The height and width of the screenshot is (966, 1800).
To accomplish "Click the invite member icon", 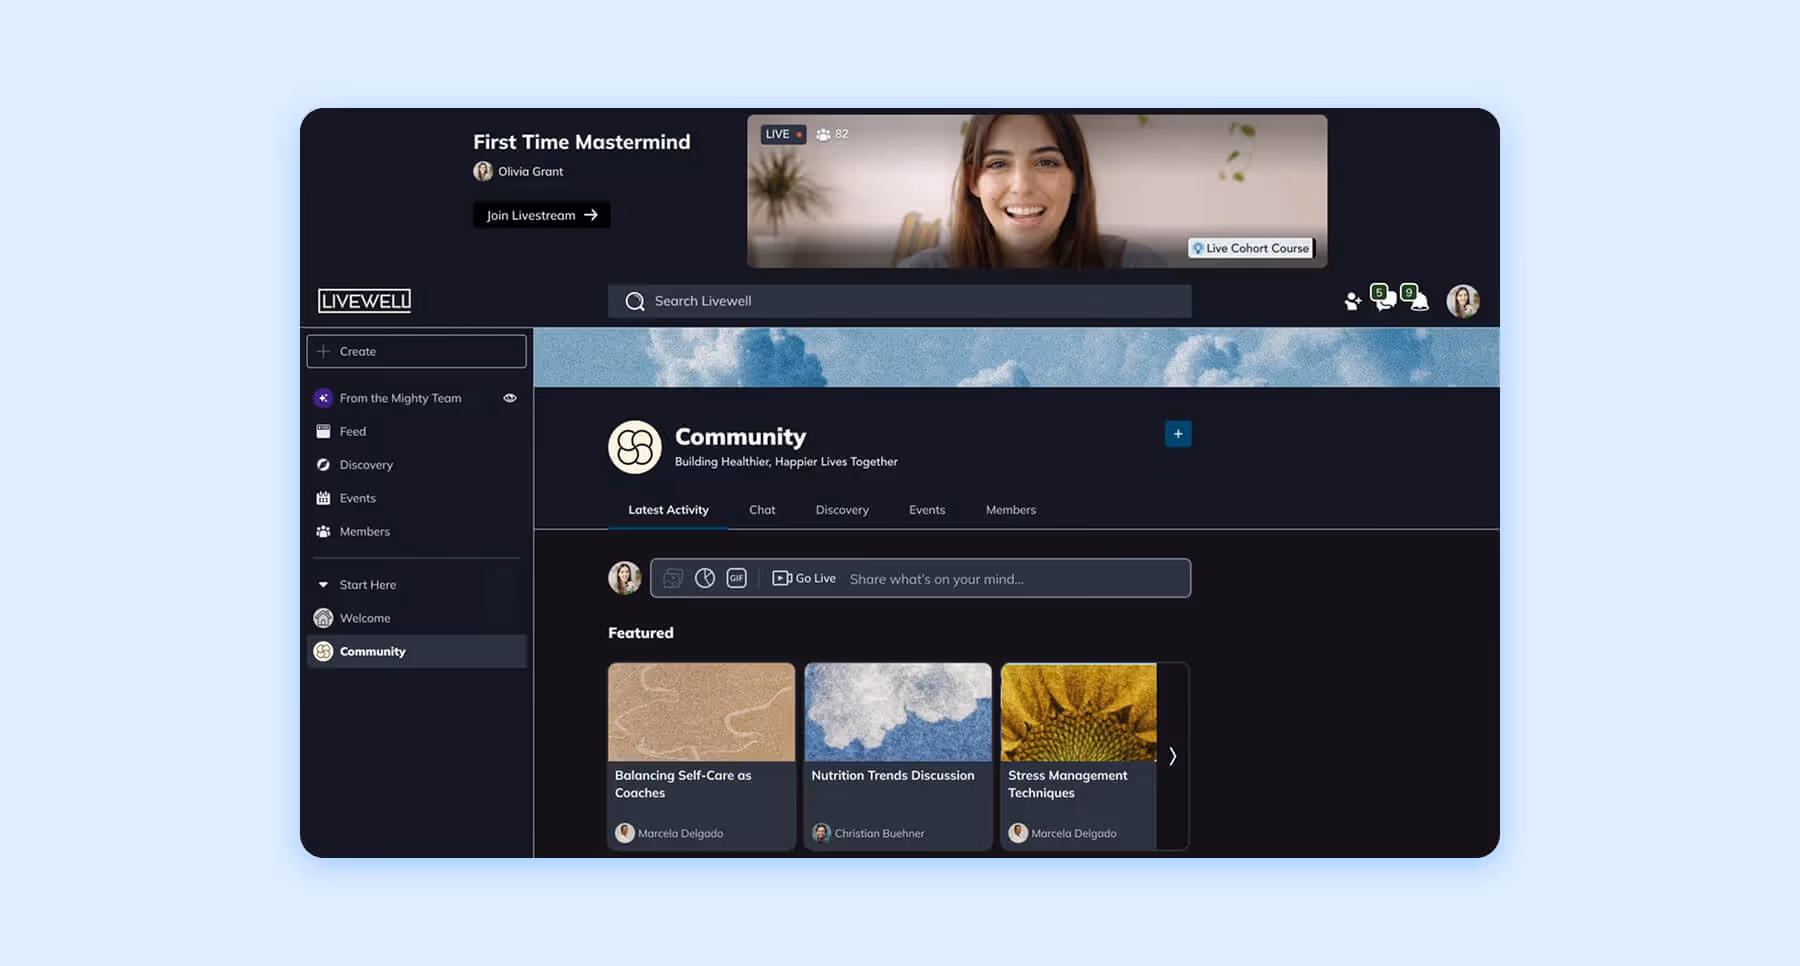I will pos(1352,300).
